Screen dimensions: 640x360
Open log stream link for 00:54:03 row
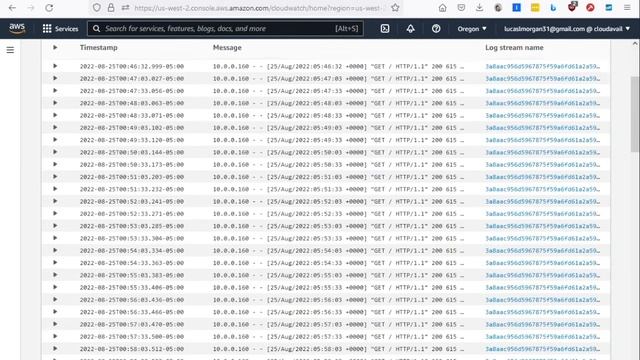(x=542, y=251)
